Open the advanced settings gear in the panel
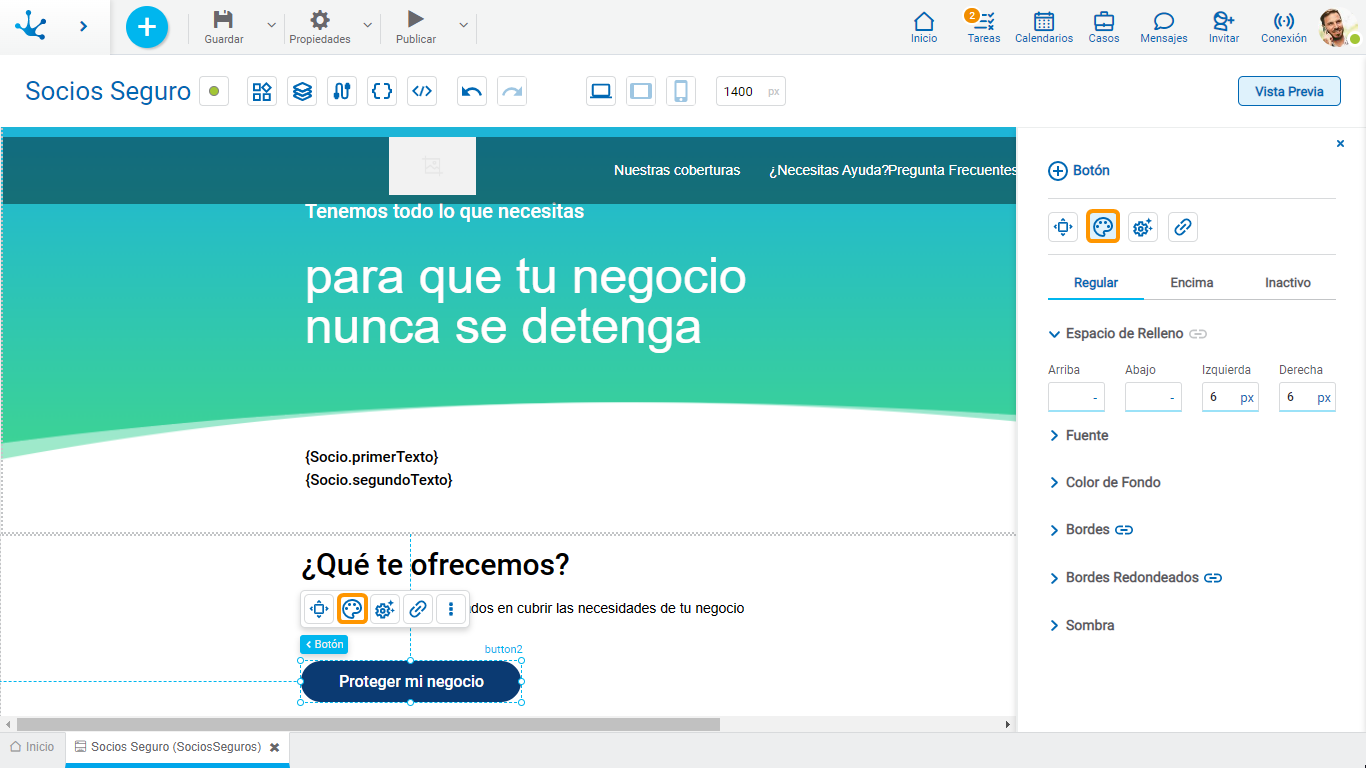1366x768 pixels. (1143, 227)
